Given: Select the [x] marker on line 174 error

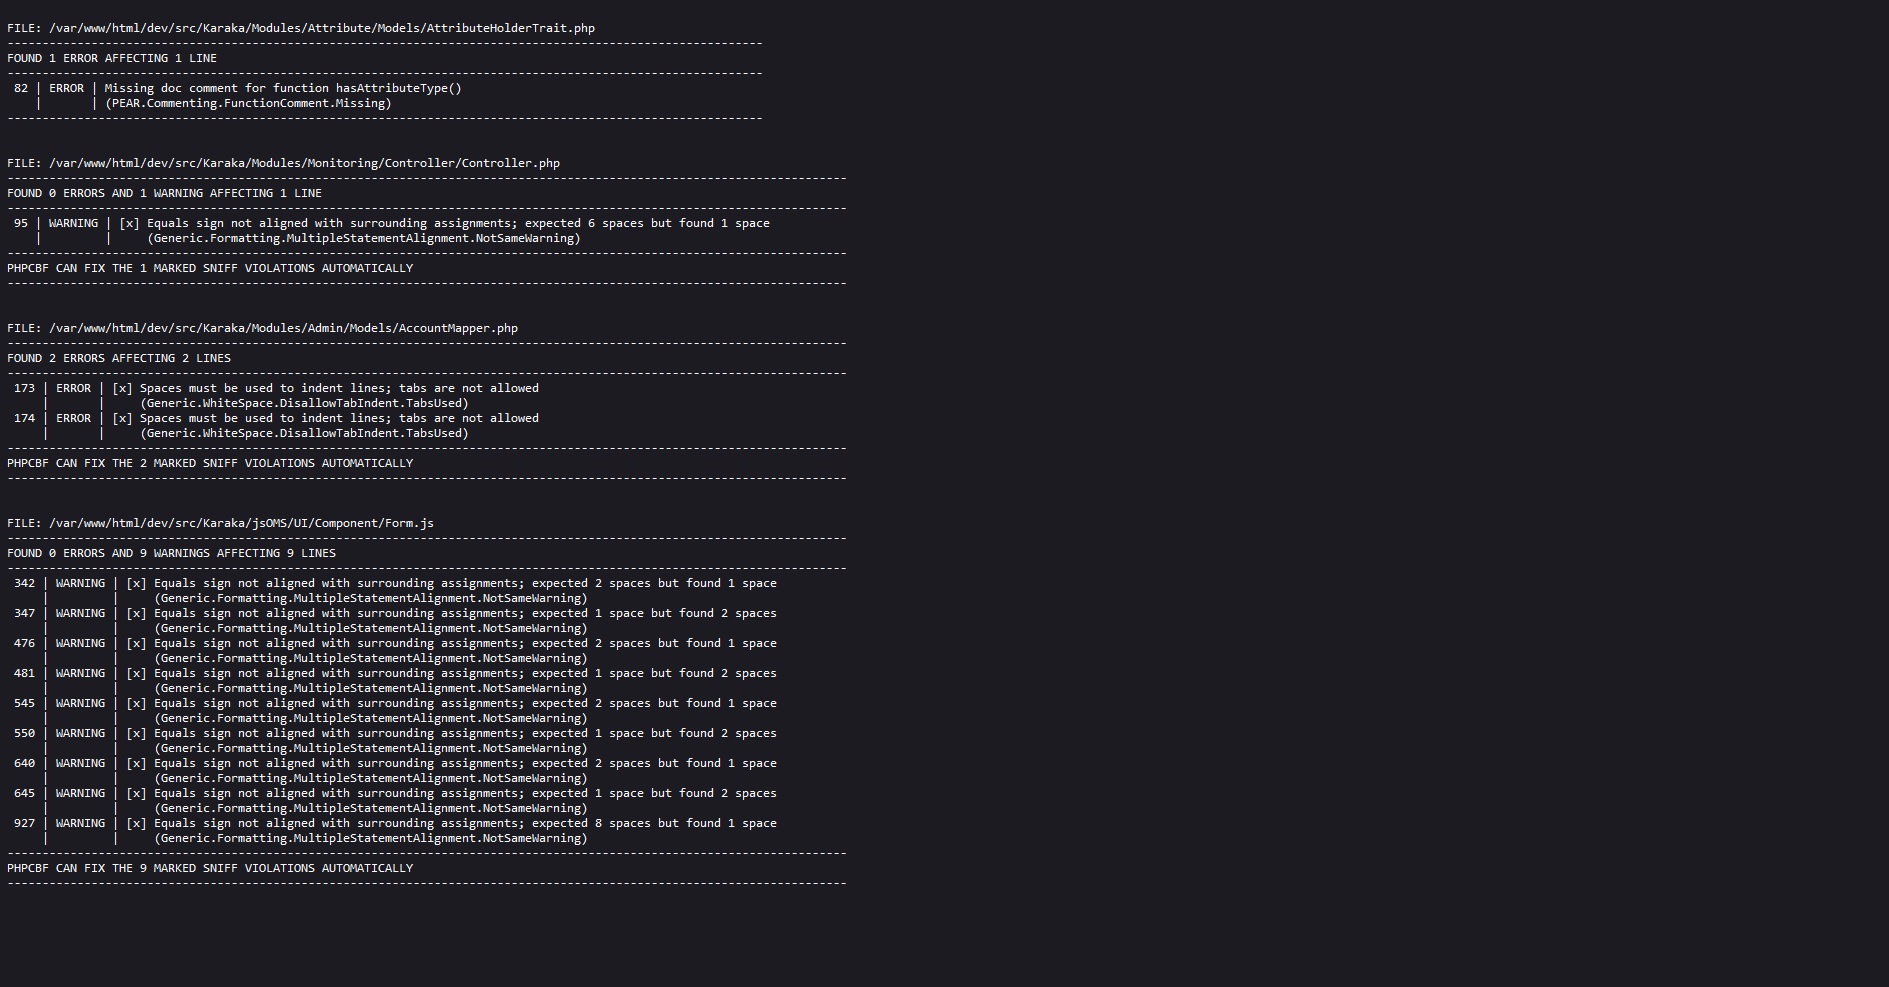Looking at the screenshot, I should pos(122,418).
